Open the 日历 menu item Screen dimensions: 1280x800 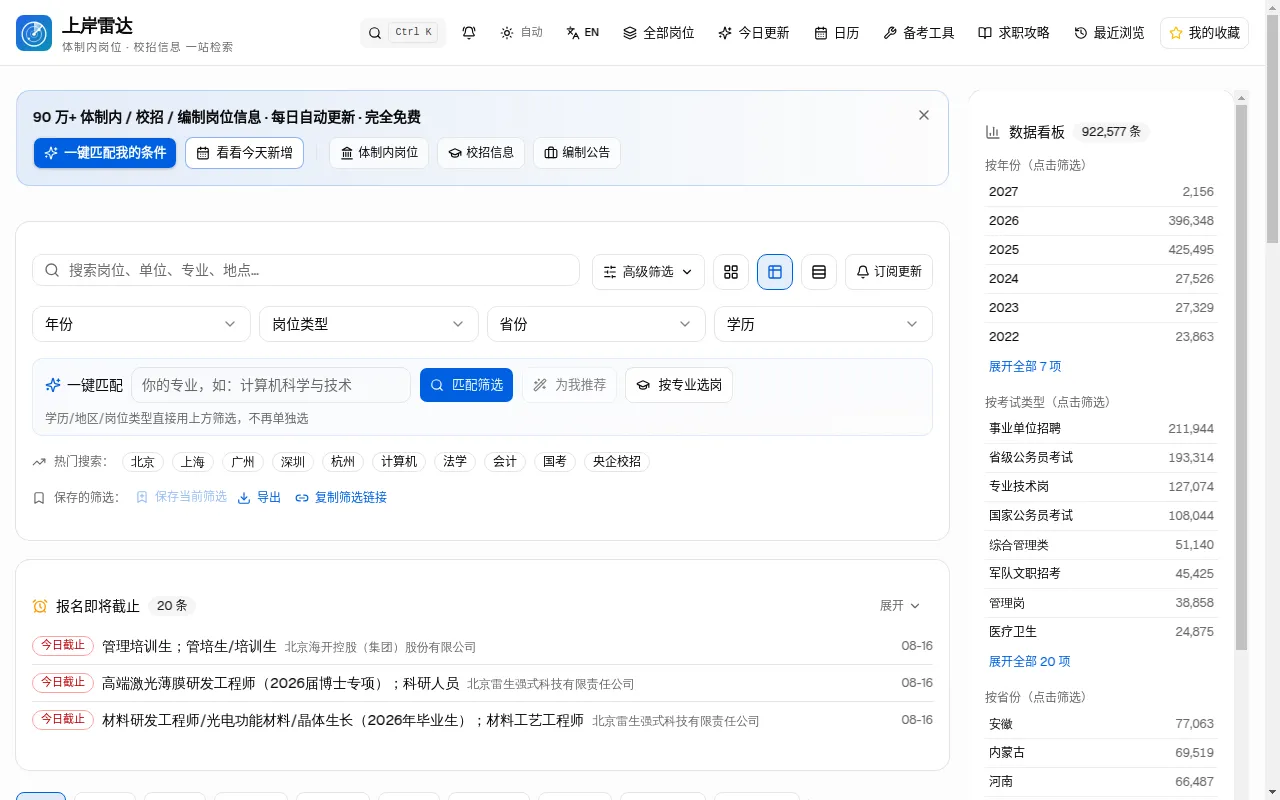[x=836, y=33]
